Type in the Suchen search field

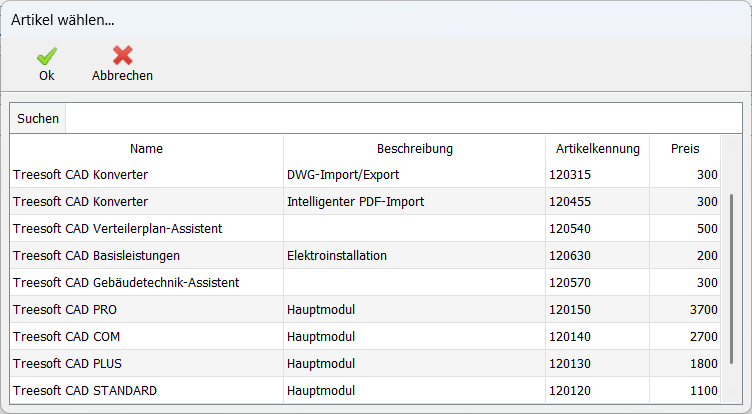pos(400,118)
